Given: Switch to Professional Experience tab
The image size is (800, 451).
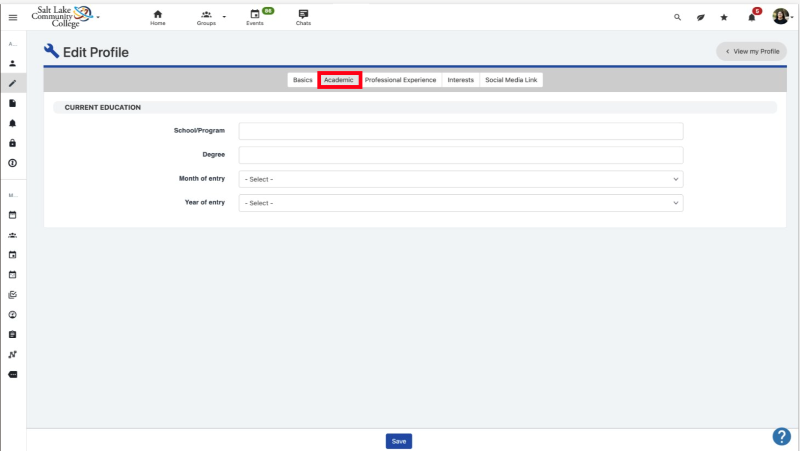Looking at the screenshot, I should point(400,80).
